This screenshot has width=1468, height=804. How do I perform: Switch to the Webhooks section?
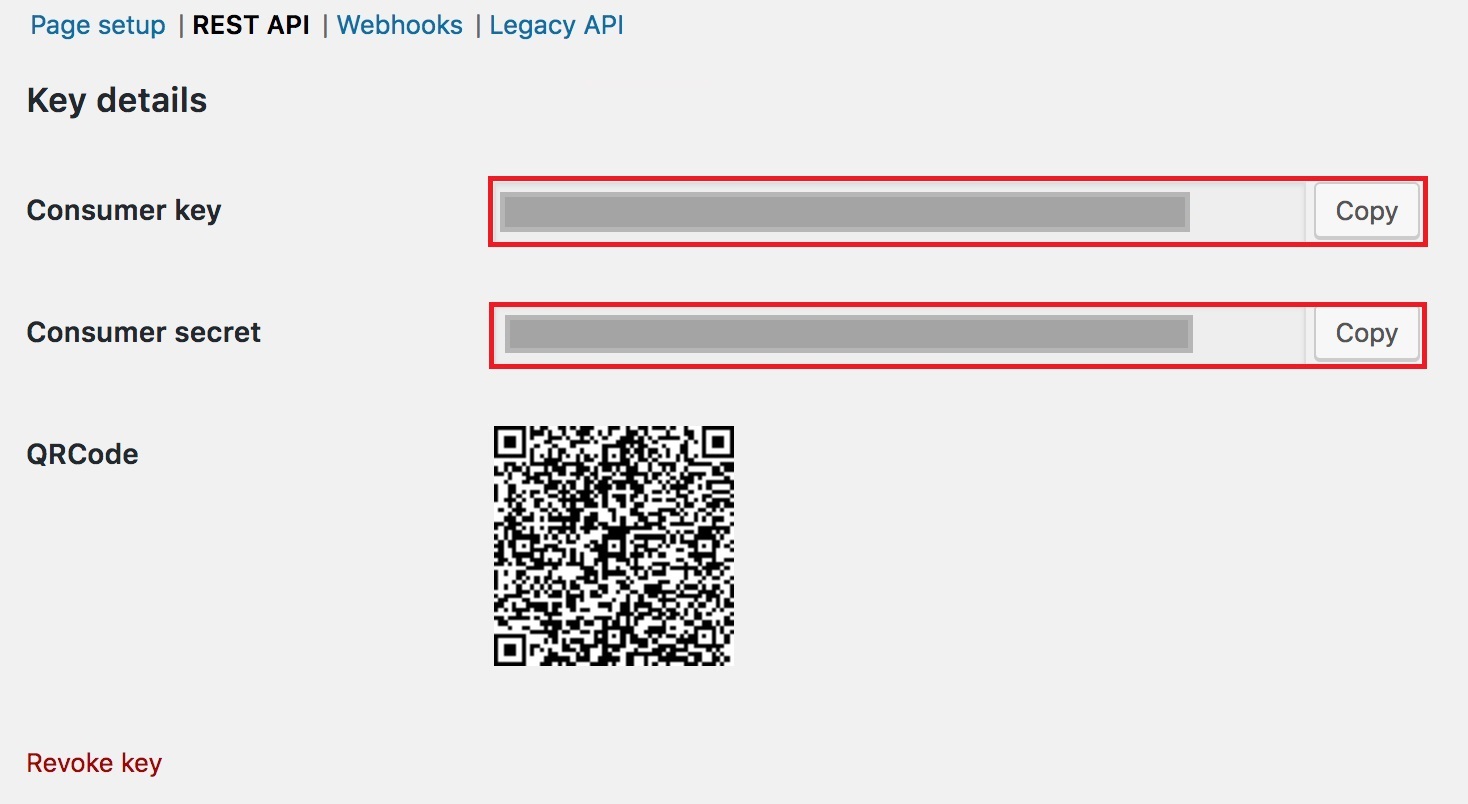coord(400,25)
